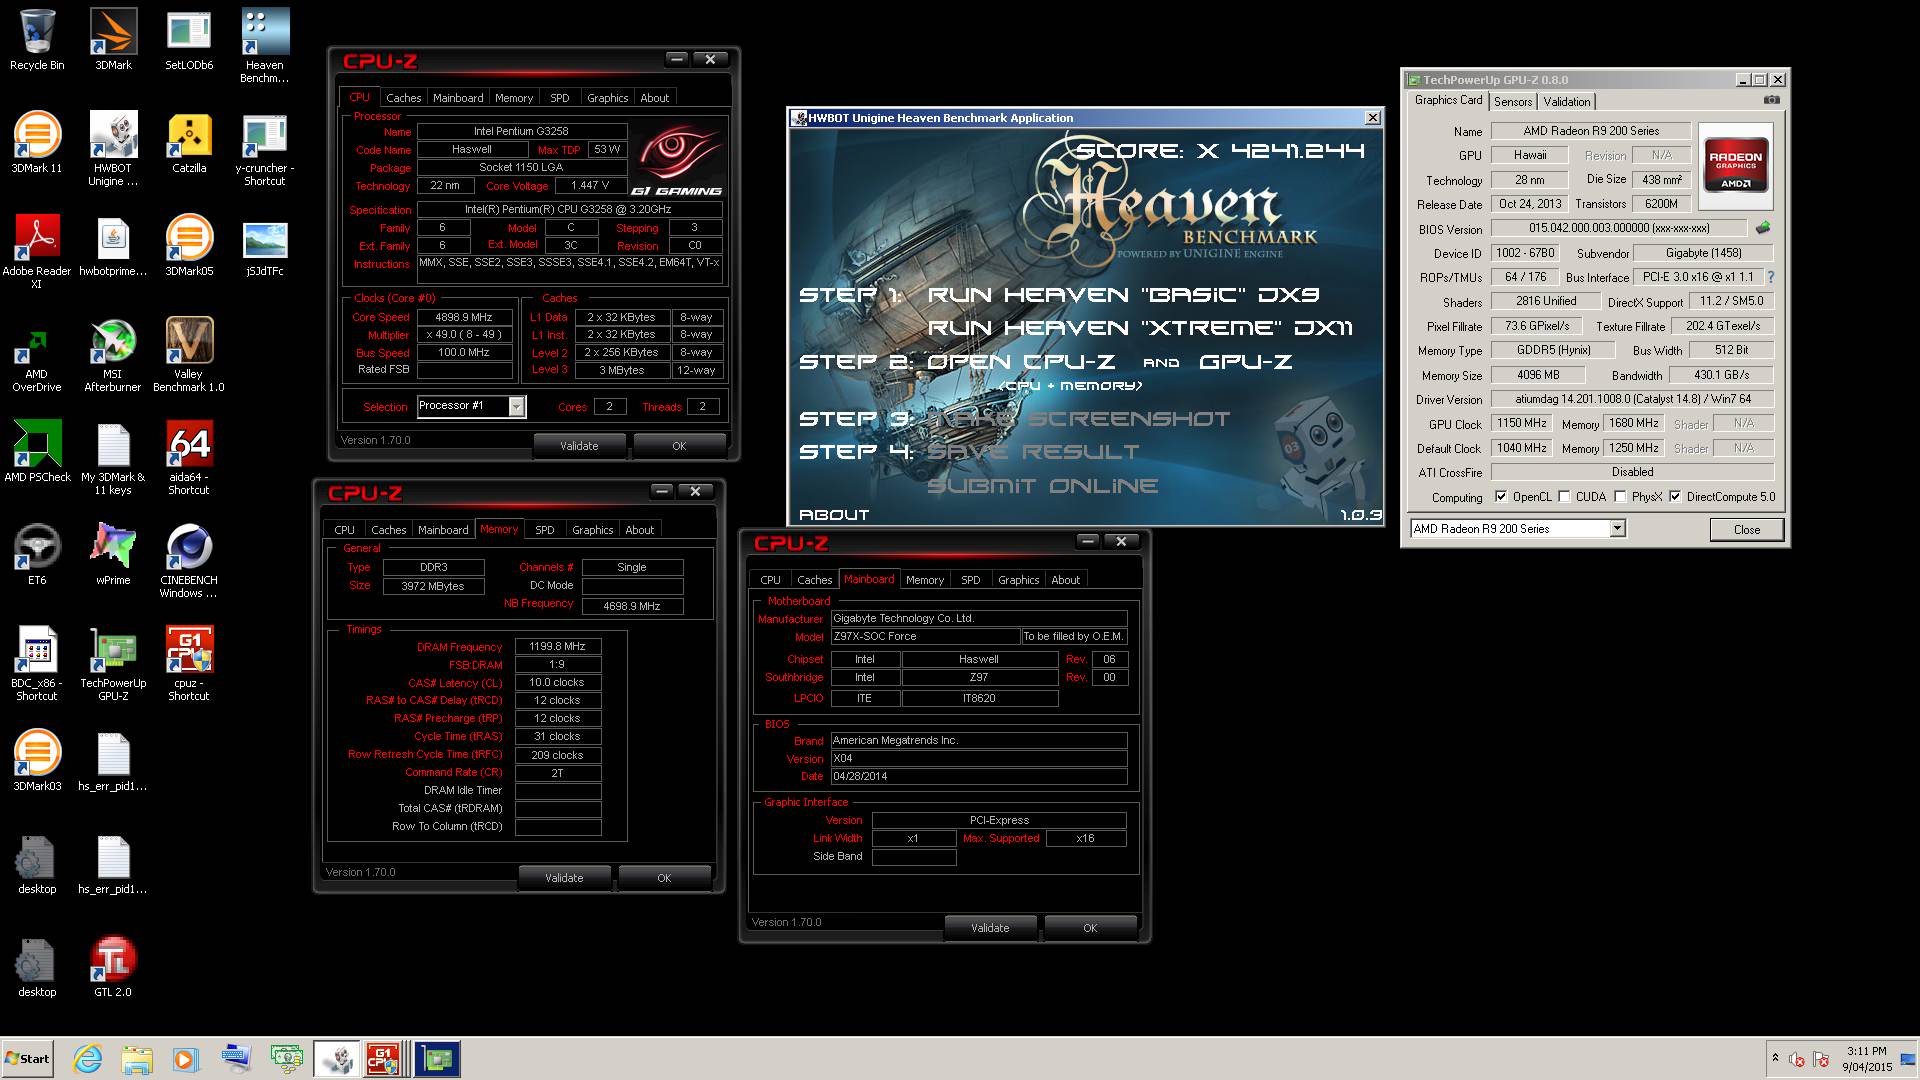Image resolution: width=1920 pixels, height=1080 pixels.
Task: Click GPU-Z screenshot camera icon
Action: coord(1771,100)
